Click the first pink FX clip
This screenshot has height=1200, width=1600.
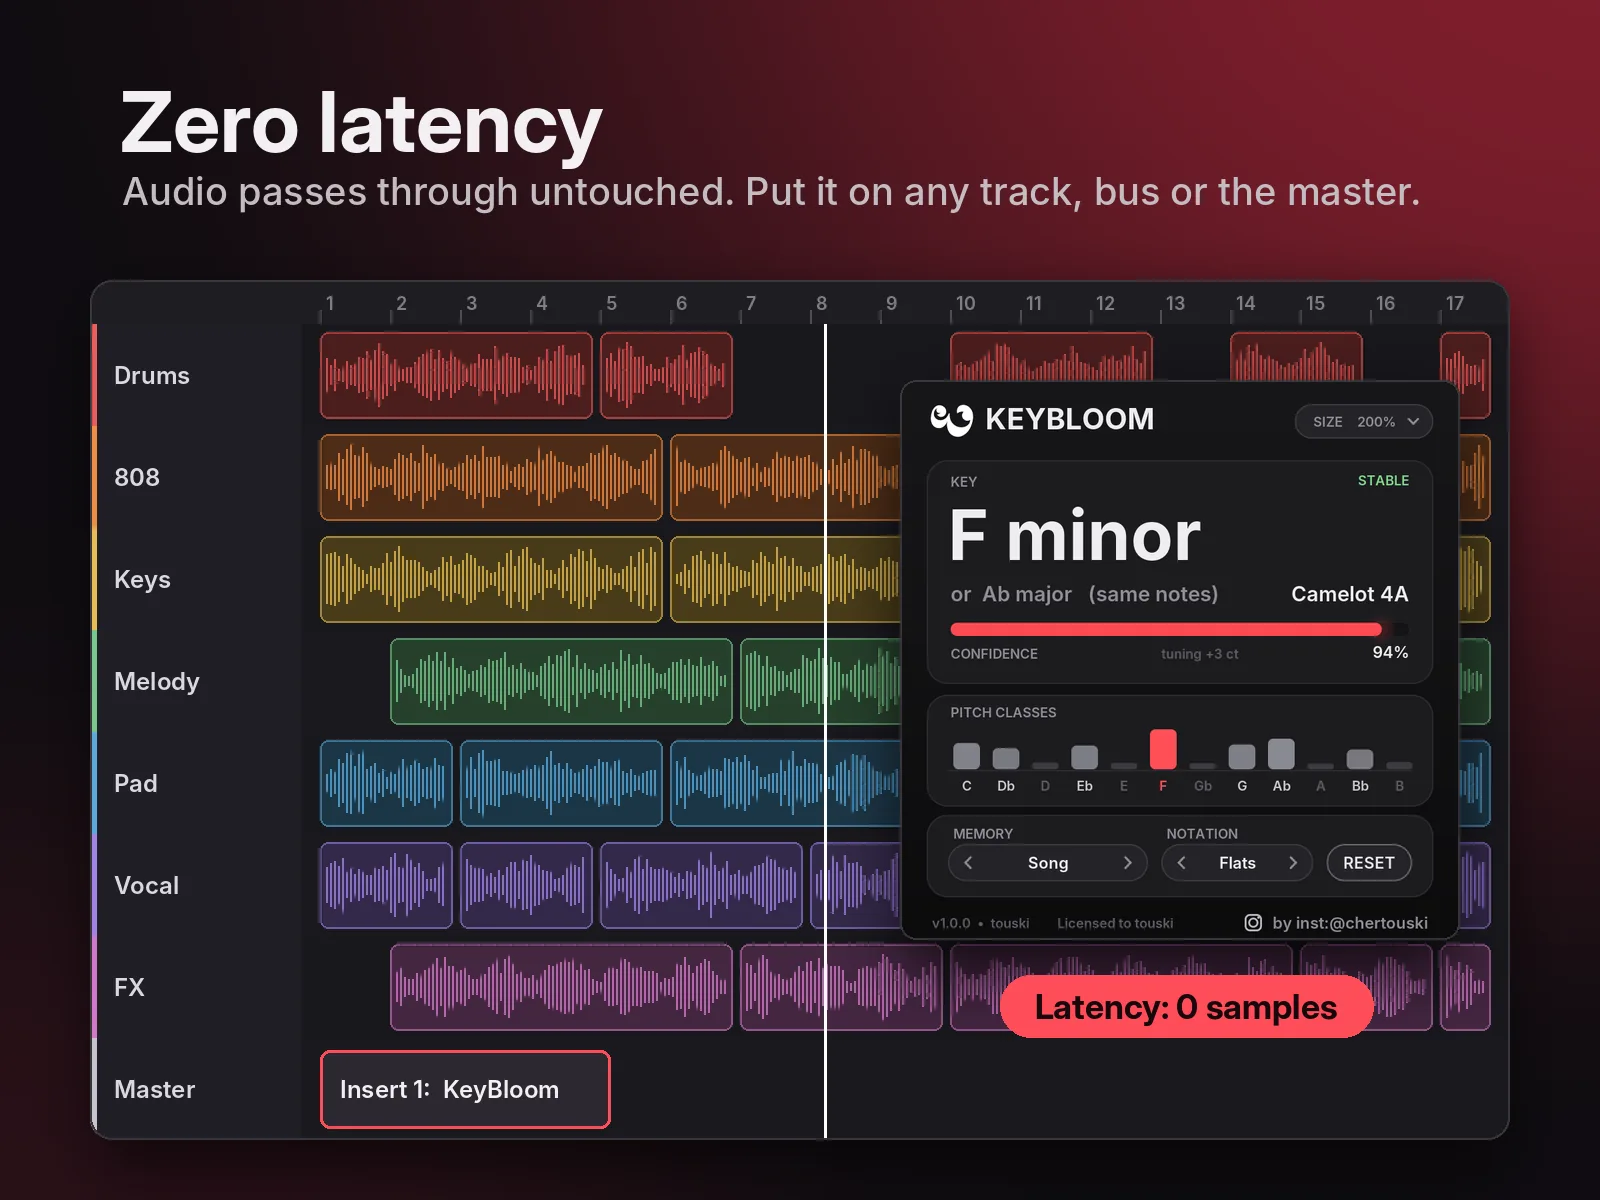click(561, 987)
